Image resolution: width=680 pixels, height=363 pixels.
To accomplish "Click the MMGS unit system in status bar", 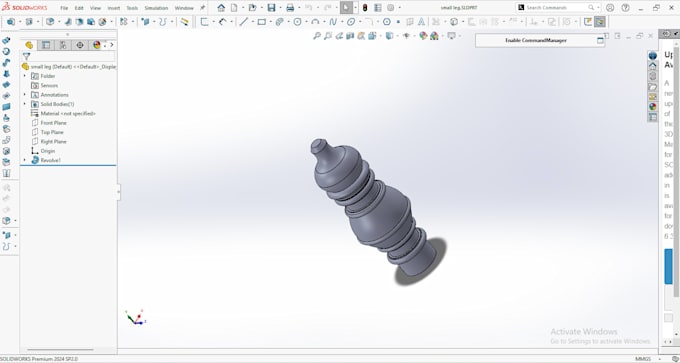I will [x=643, y=359].
